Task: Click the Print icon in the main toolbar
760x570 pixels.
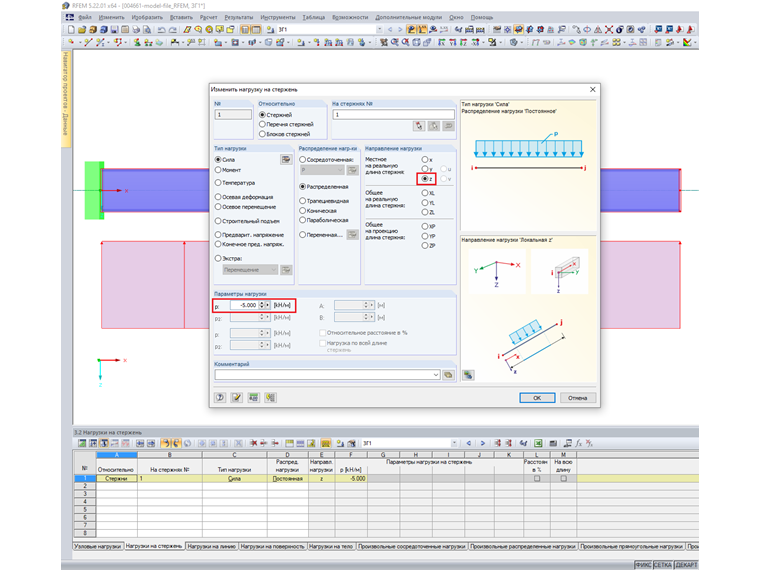Action: (136, 30)
